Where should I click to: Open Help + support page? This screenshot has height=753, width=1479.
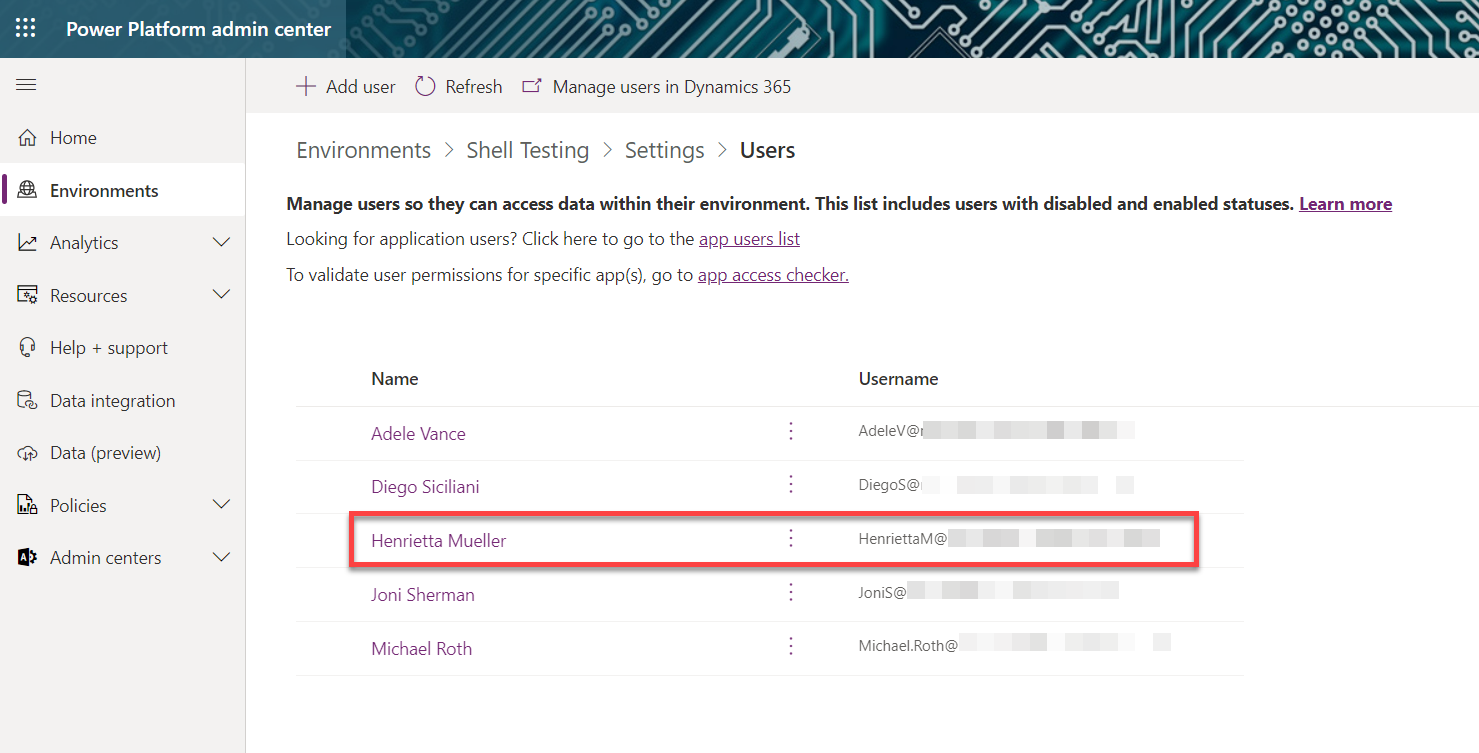122,348
